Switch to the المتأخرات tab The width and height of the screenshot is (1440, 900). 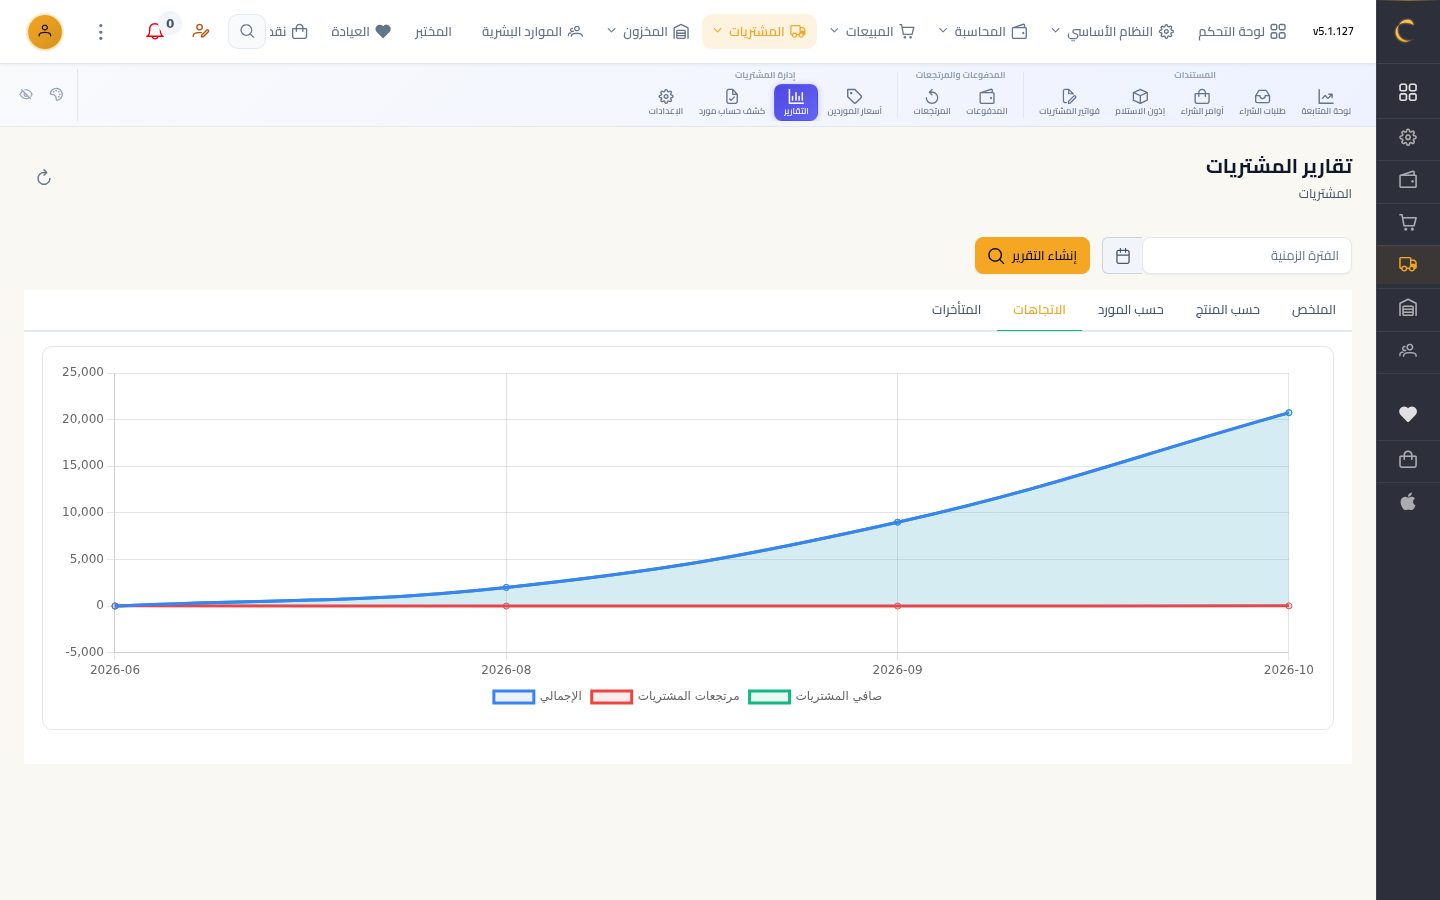coord(956,310)
